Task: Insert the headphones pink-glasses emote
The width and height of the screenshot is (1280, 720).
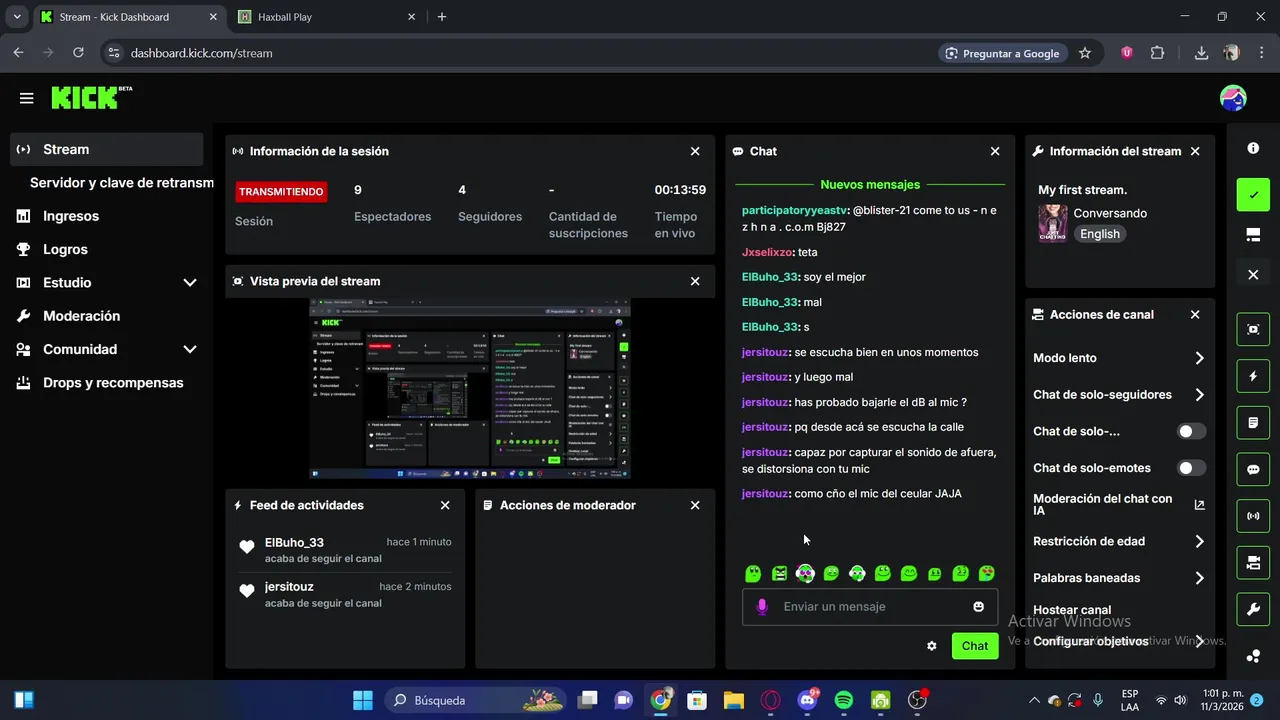Action: (x=805, y=573)
